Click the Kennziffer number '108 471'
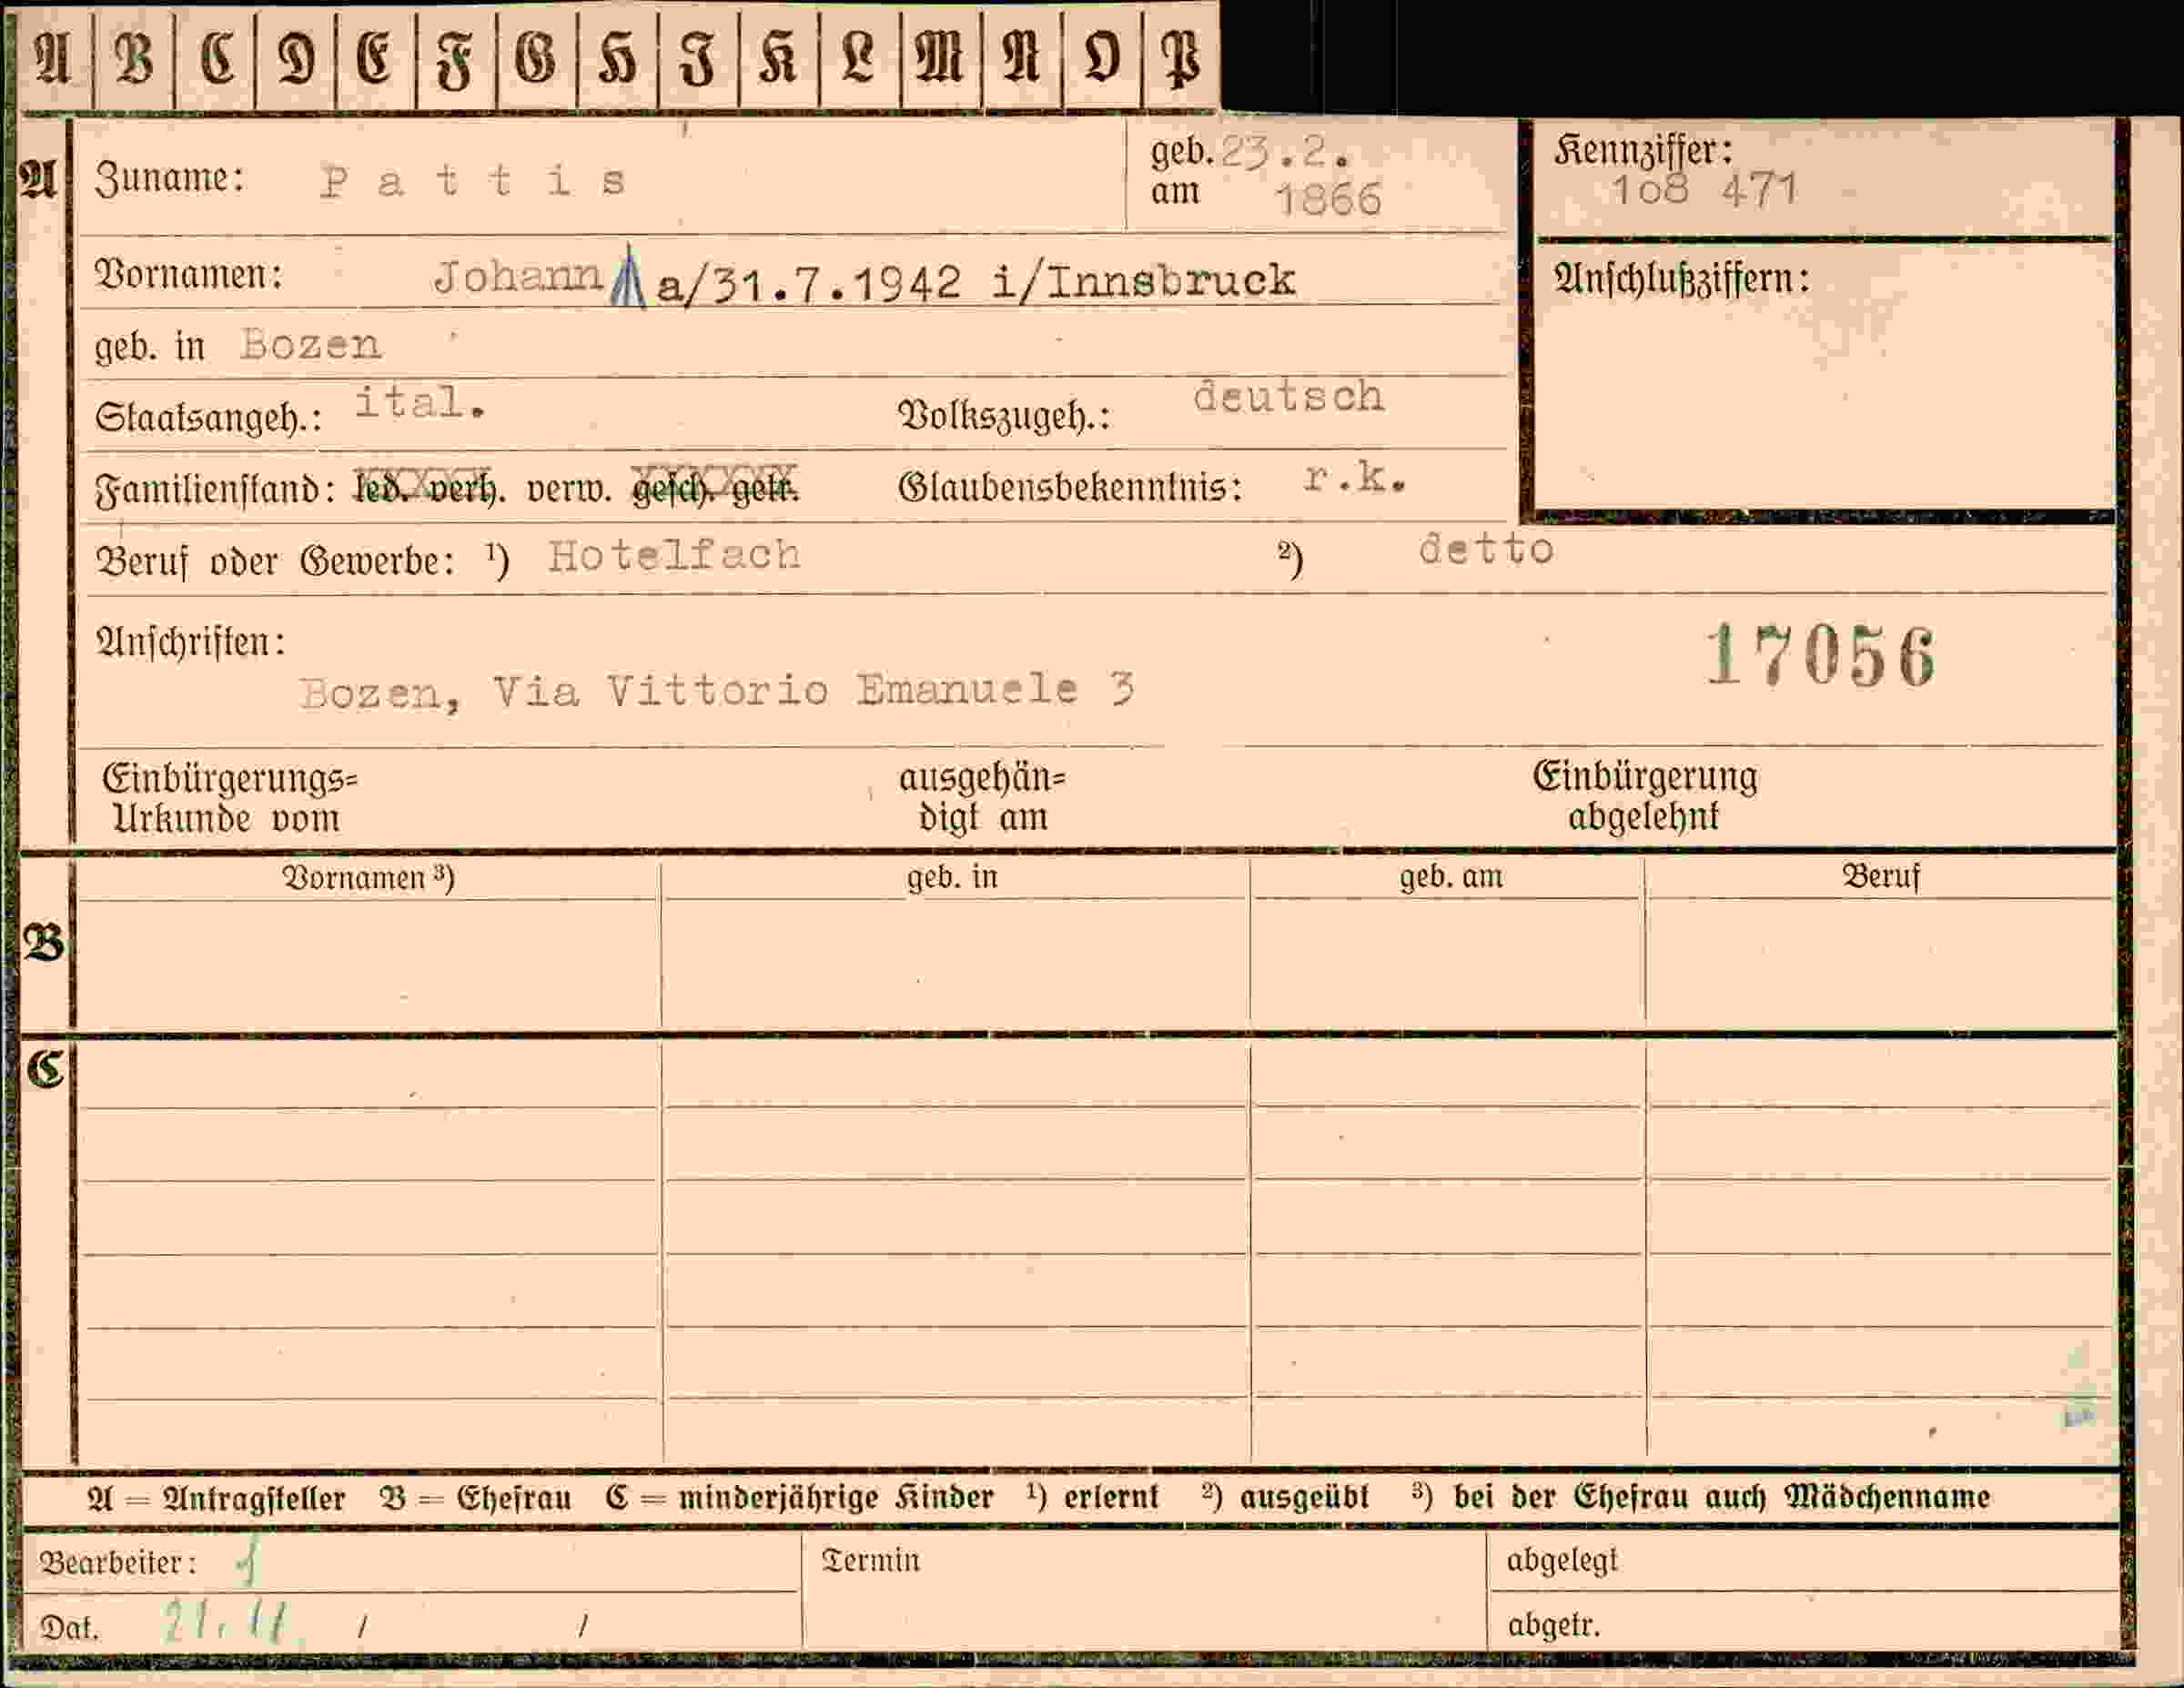This screenshot has width=2184, height=1688. [1705, 189]
